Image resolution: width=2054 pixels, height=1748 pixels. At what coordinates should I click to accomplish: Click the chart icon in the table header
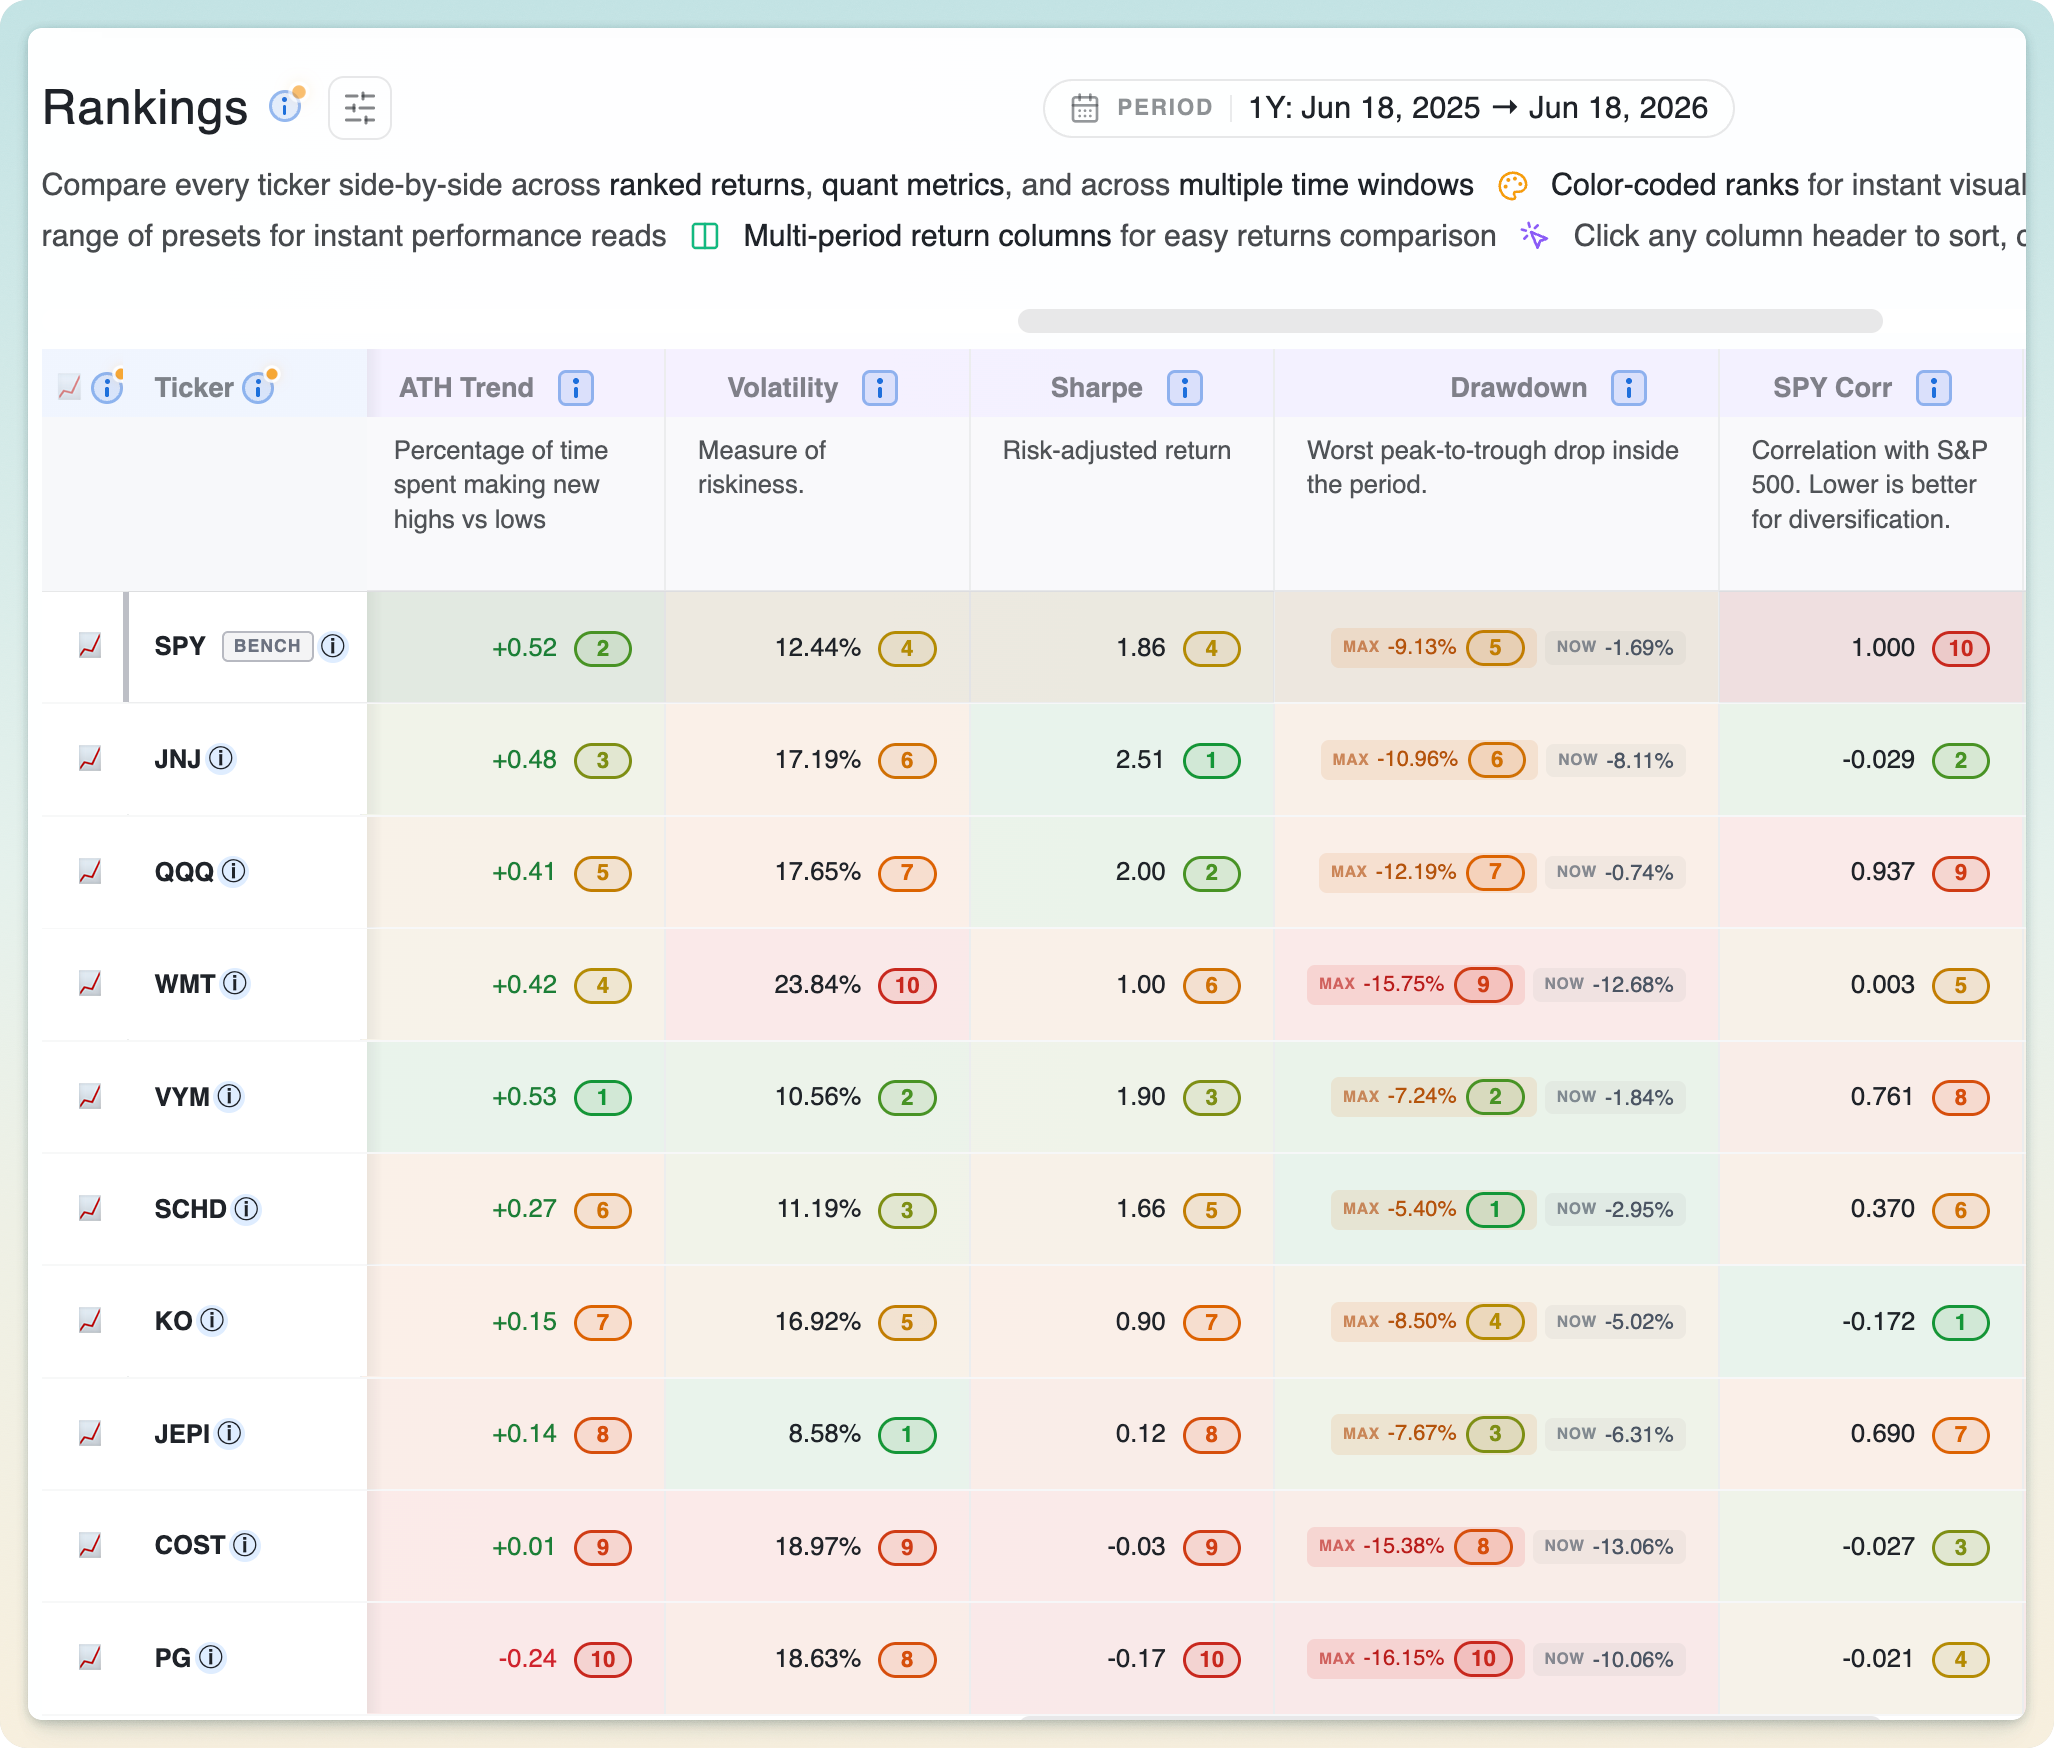pyautogui.click(x=69, y=387)
